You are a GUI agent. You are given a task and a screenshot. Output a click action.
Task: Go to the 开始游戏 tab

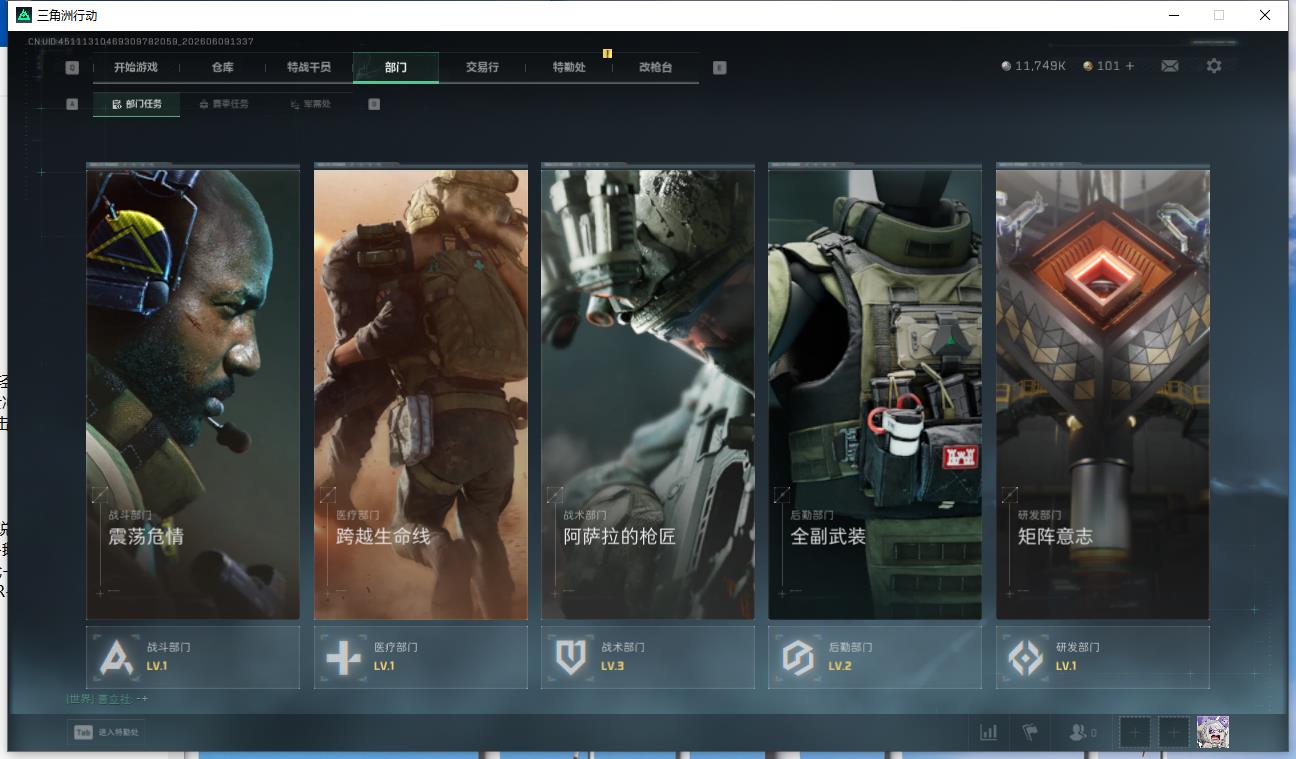(x=136, y=67)
